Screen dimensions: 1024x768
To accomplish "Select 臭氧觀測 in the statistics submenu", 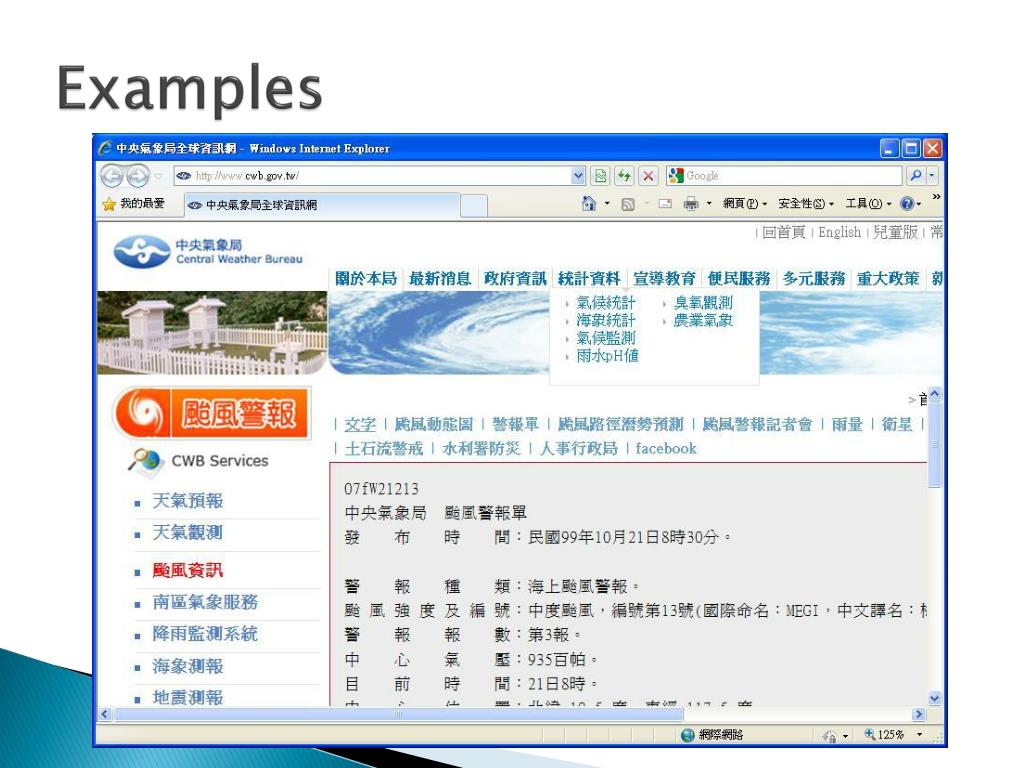I will pyautogui.click(x=703, y=302).
